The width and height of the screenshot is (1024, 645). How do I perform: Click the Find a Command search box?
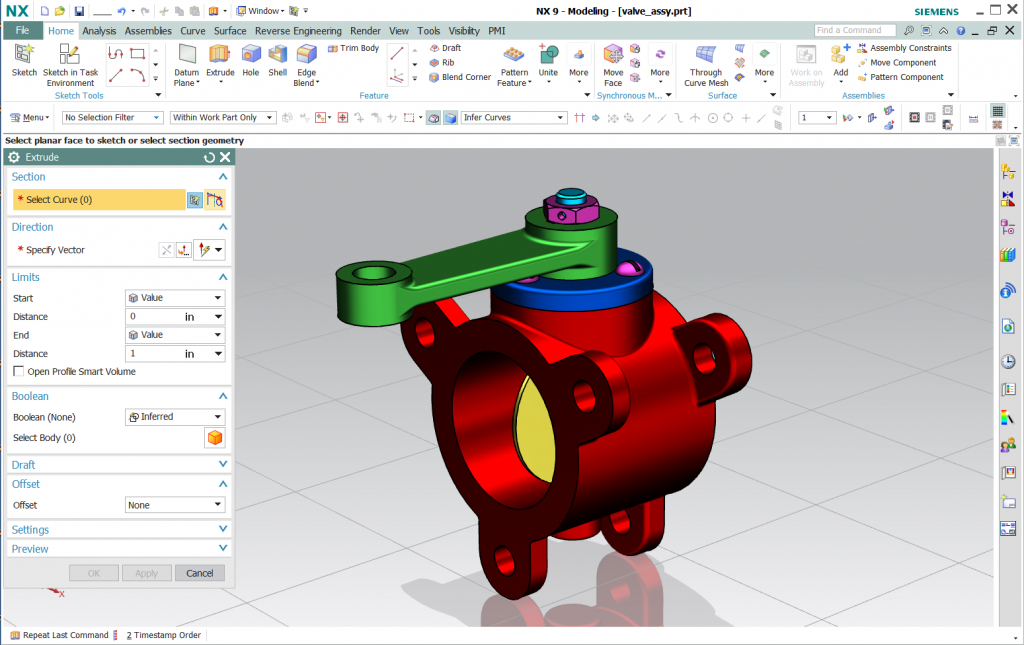[855, 30]
